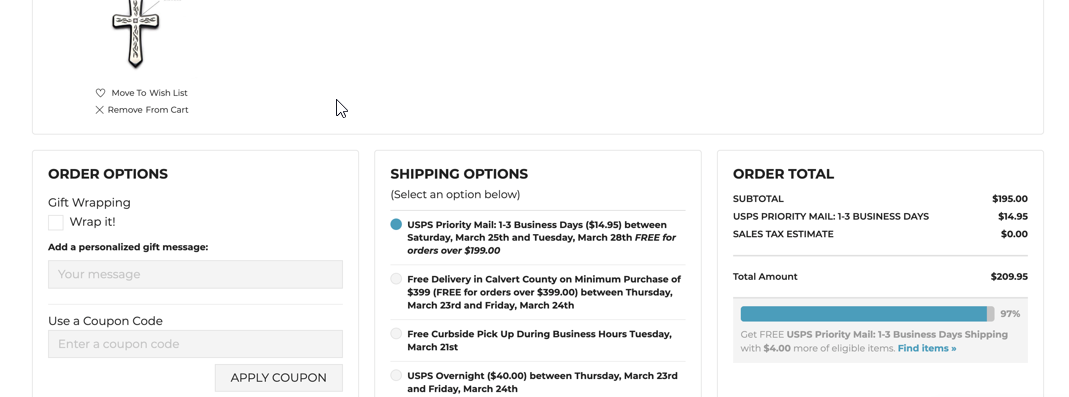Click the free shipping progress bar
1069x397 pixels.
[868, 314]
